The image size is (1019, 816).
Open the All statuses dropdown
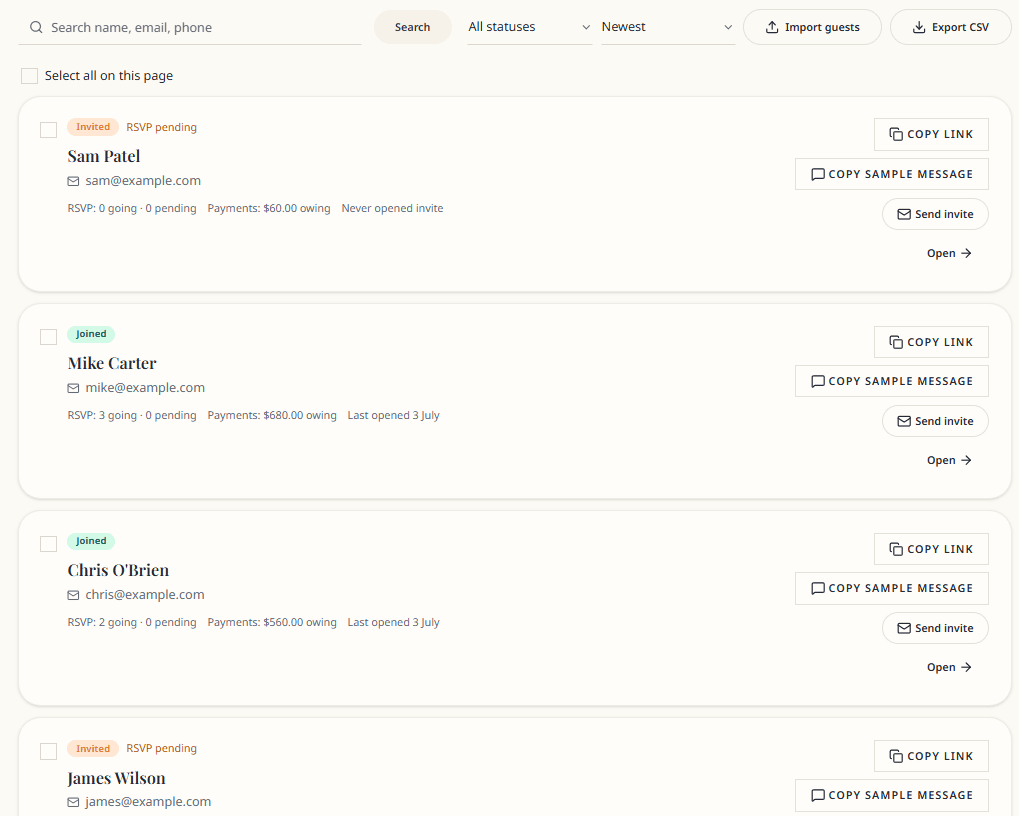pyautogui.click(x=530, y=27)
